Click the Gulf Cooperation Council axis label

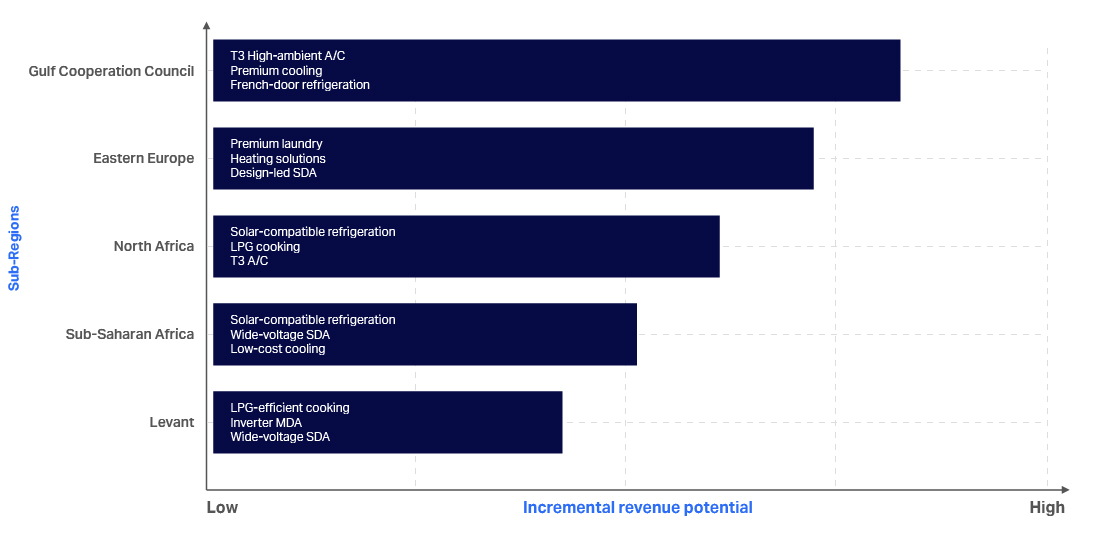[111, 71]
